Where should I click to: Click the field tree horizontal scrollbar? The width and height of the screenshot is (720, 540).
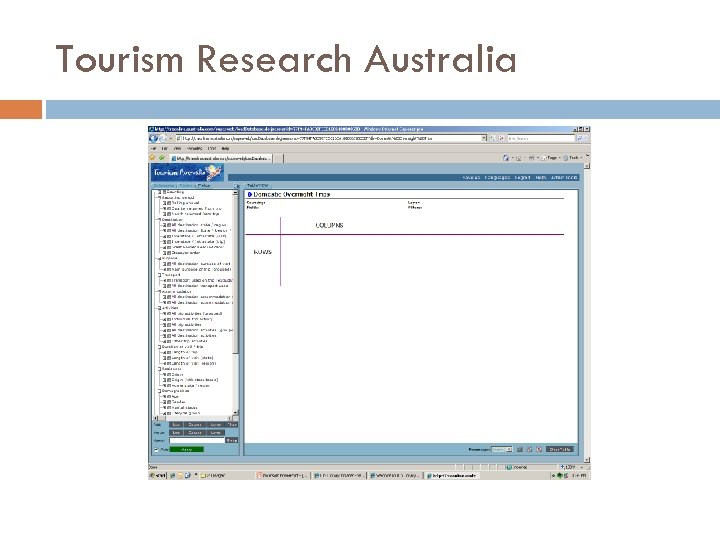[x=193, y=418]
